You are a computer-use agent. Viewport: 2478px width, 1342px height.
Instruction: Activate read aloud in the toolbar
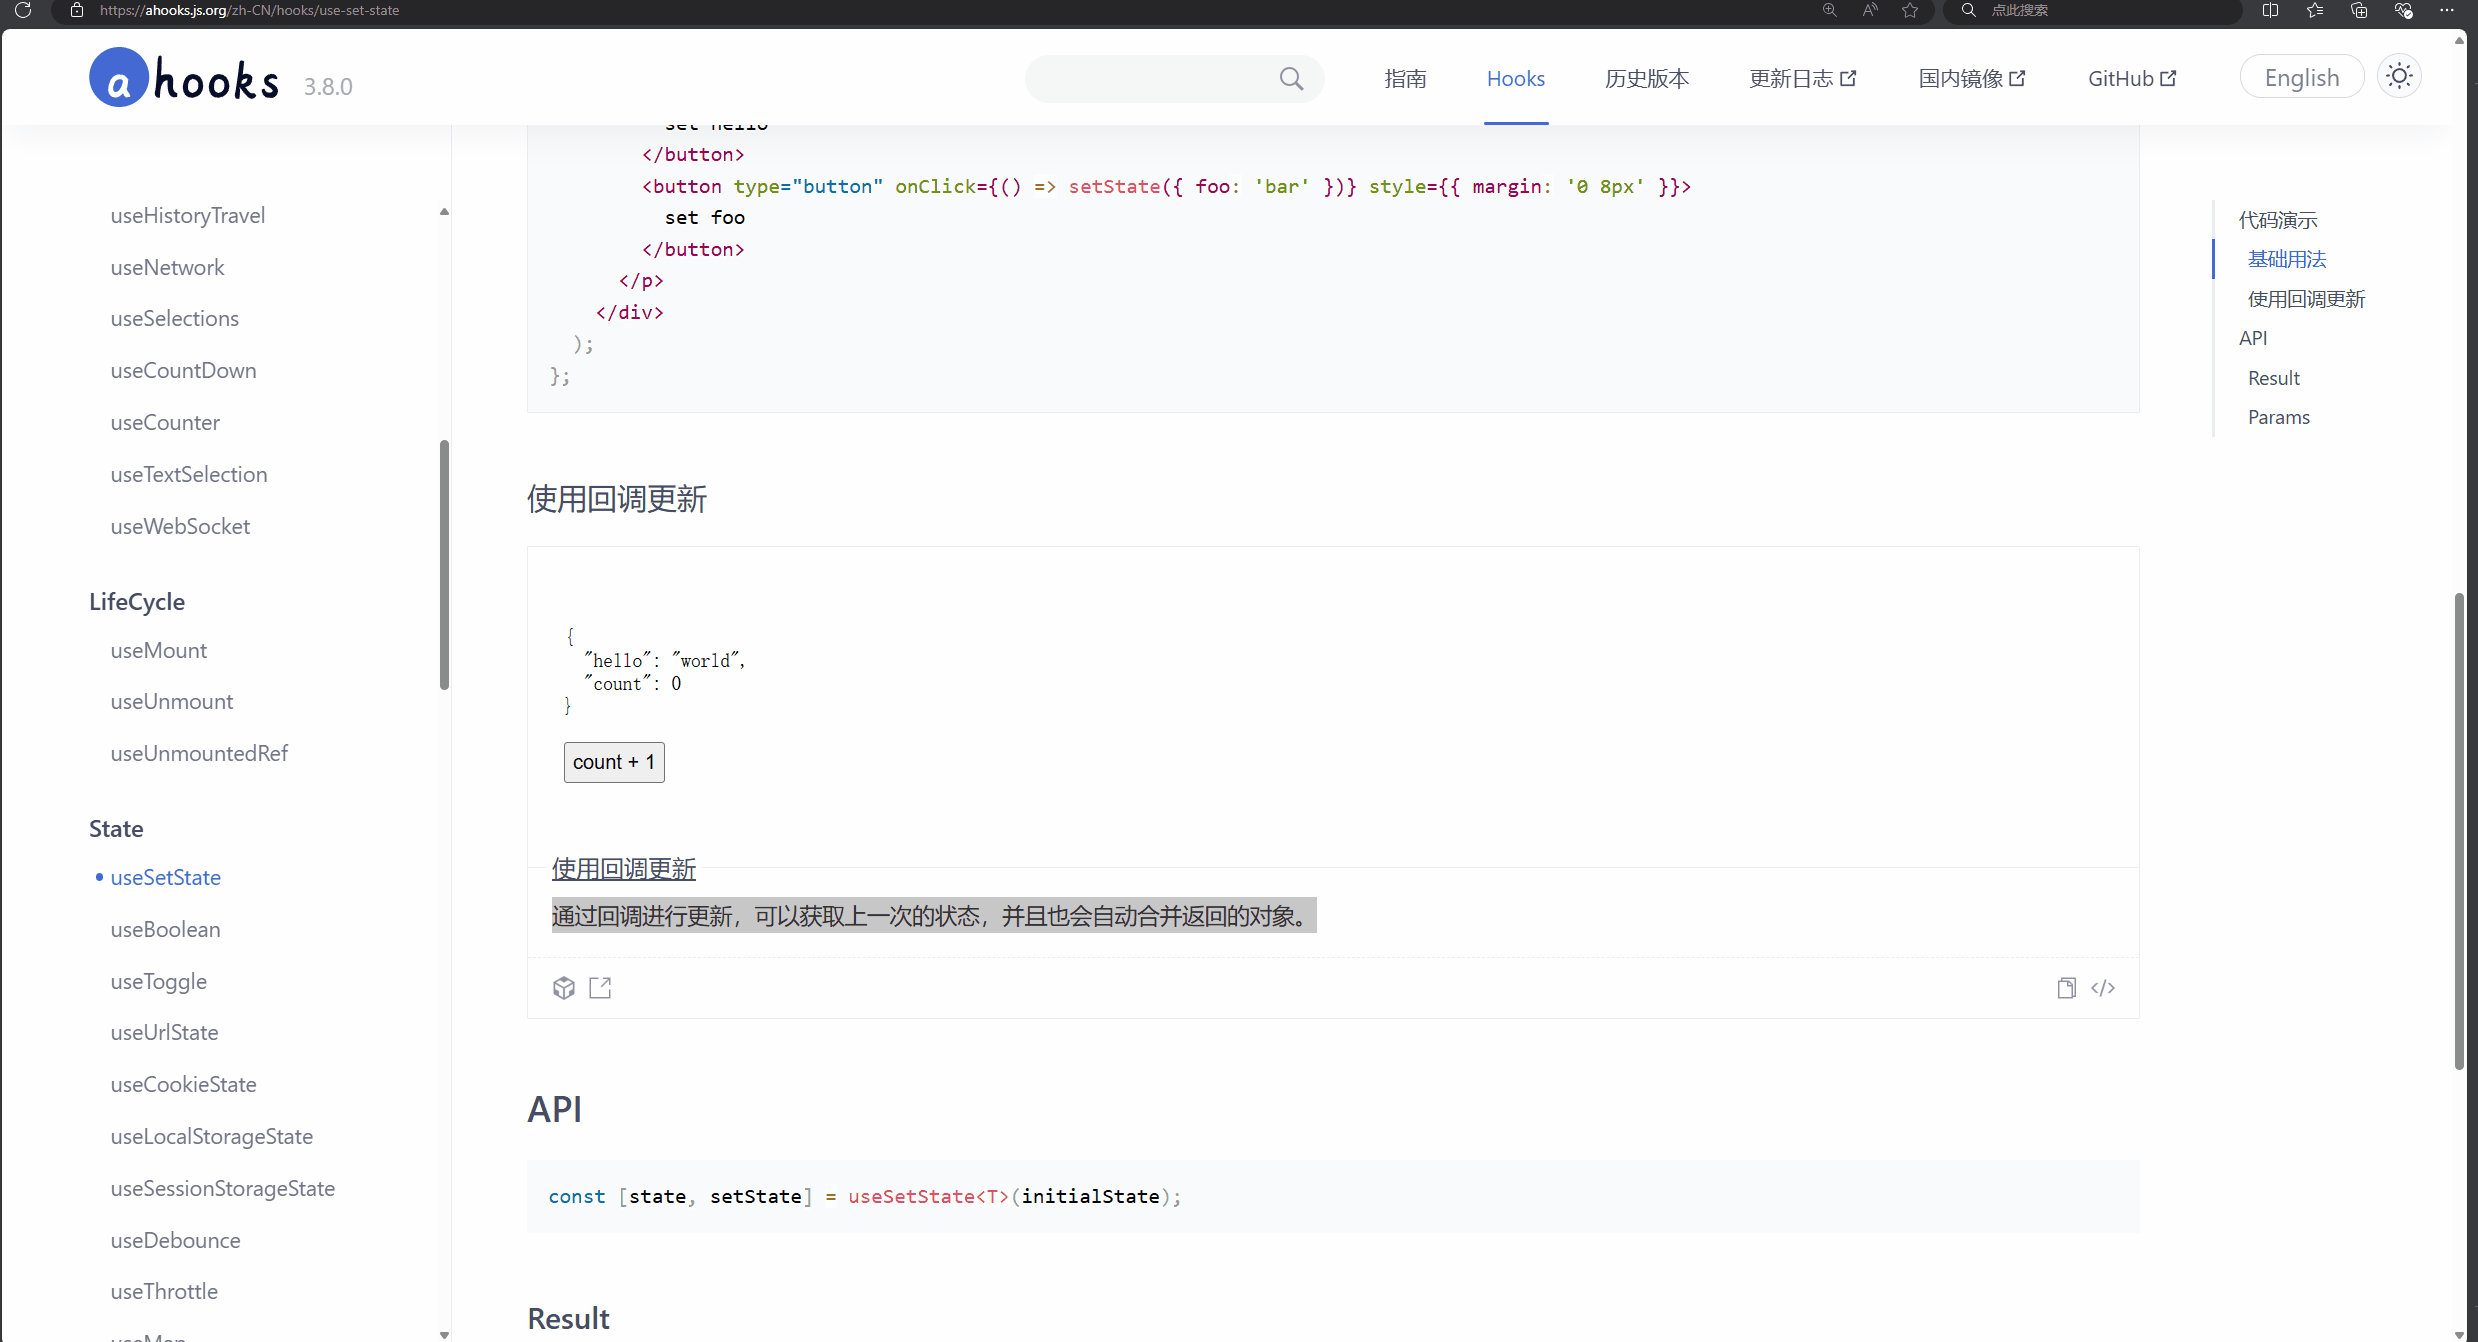pos(1869,11)
